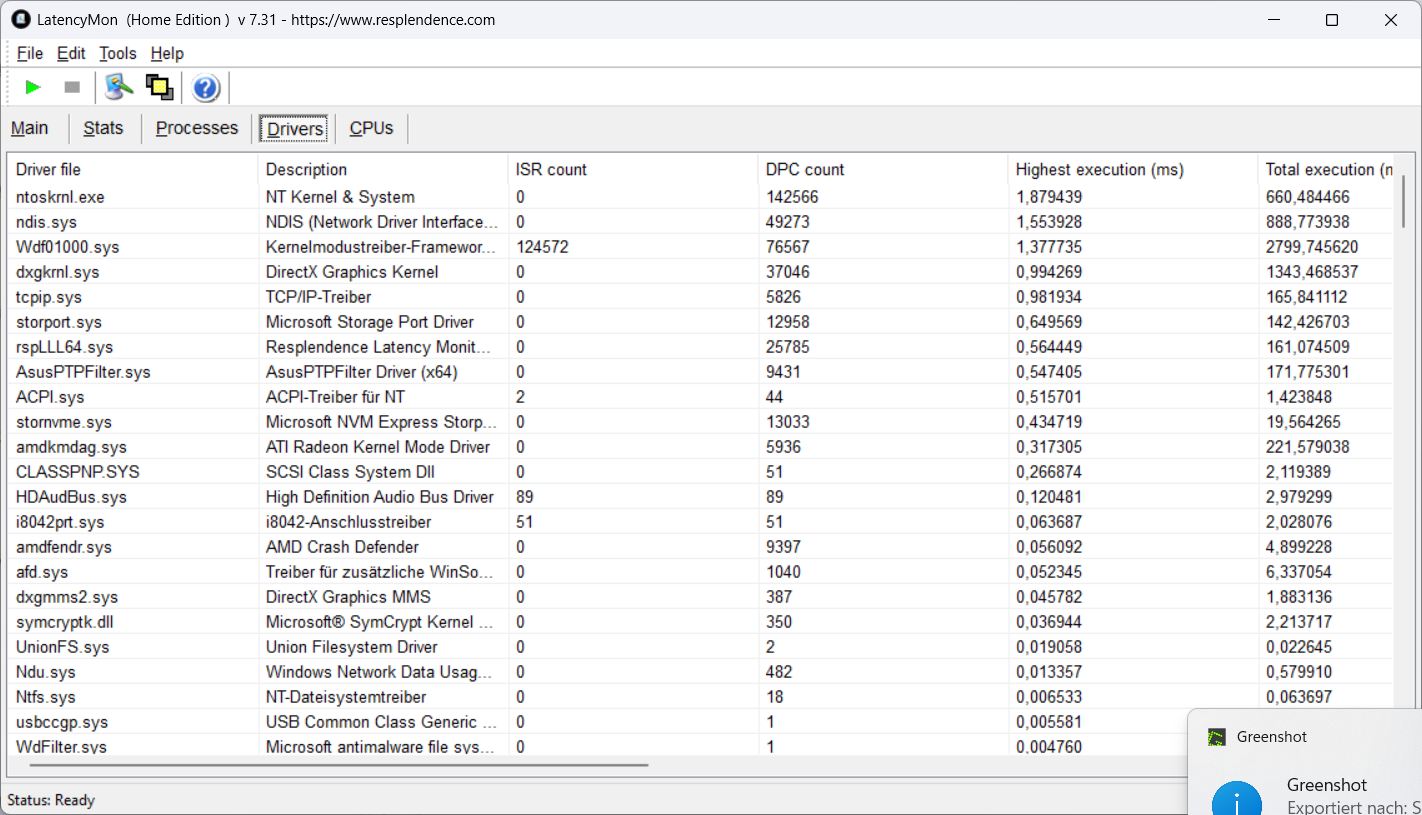Click the description 'DirectX Graphics Kernel'
The height and width of the screenshot is (815, 1422).
(352, 272)
